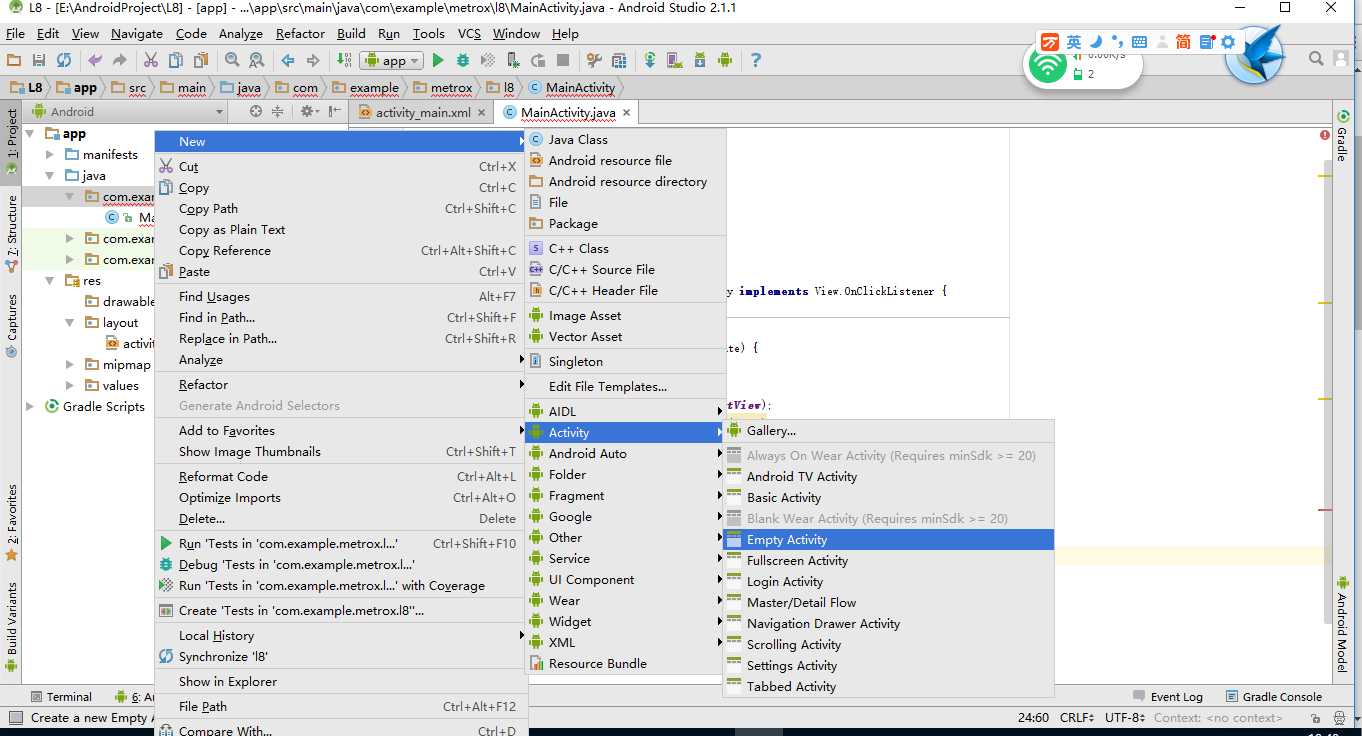This screenshot has height=736, width=1362.
Task: Open the Android Device Monitor icon
Action: pos(724,60)
